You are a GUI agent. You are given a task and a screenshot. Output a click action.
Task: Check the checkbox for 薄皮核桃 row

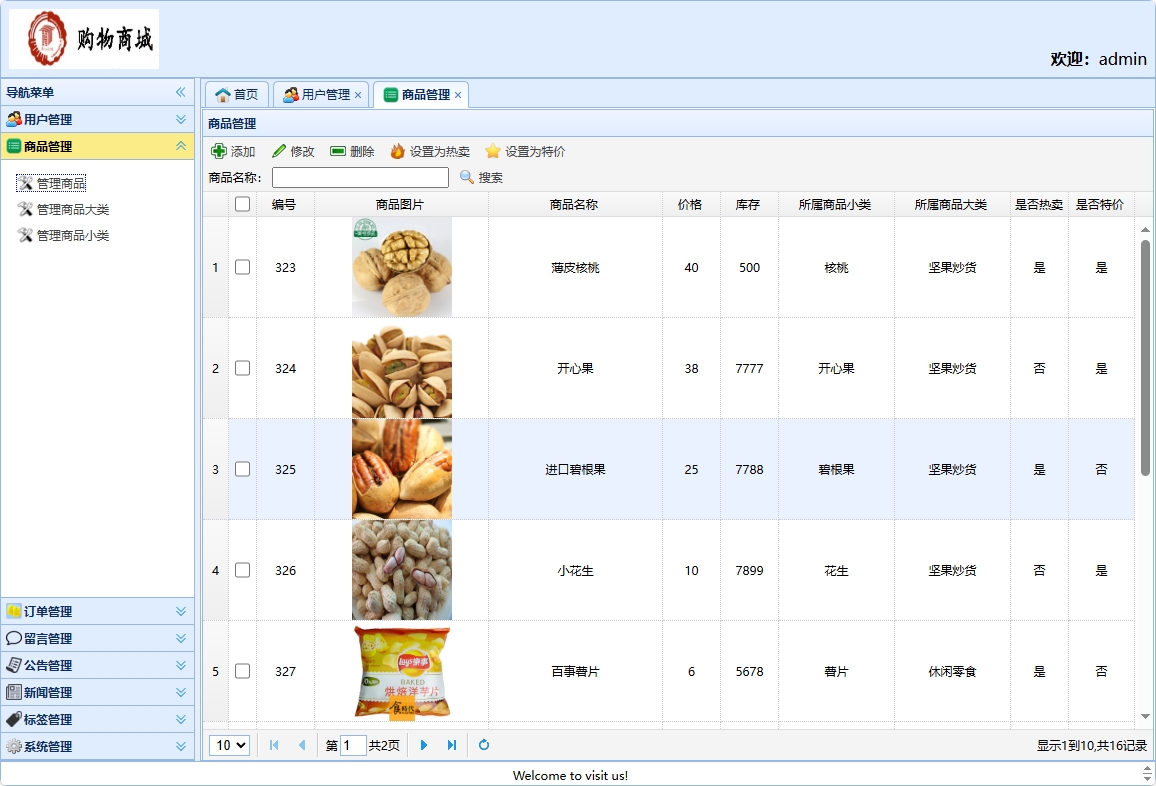[244, 267]
